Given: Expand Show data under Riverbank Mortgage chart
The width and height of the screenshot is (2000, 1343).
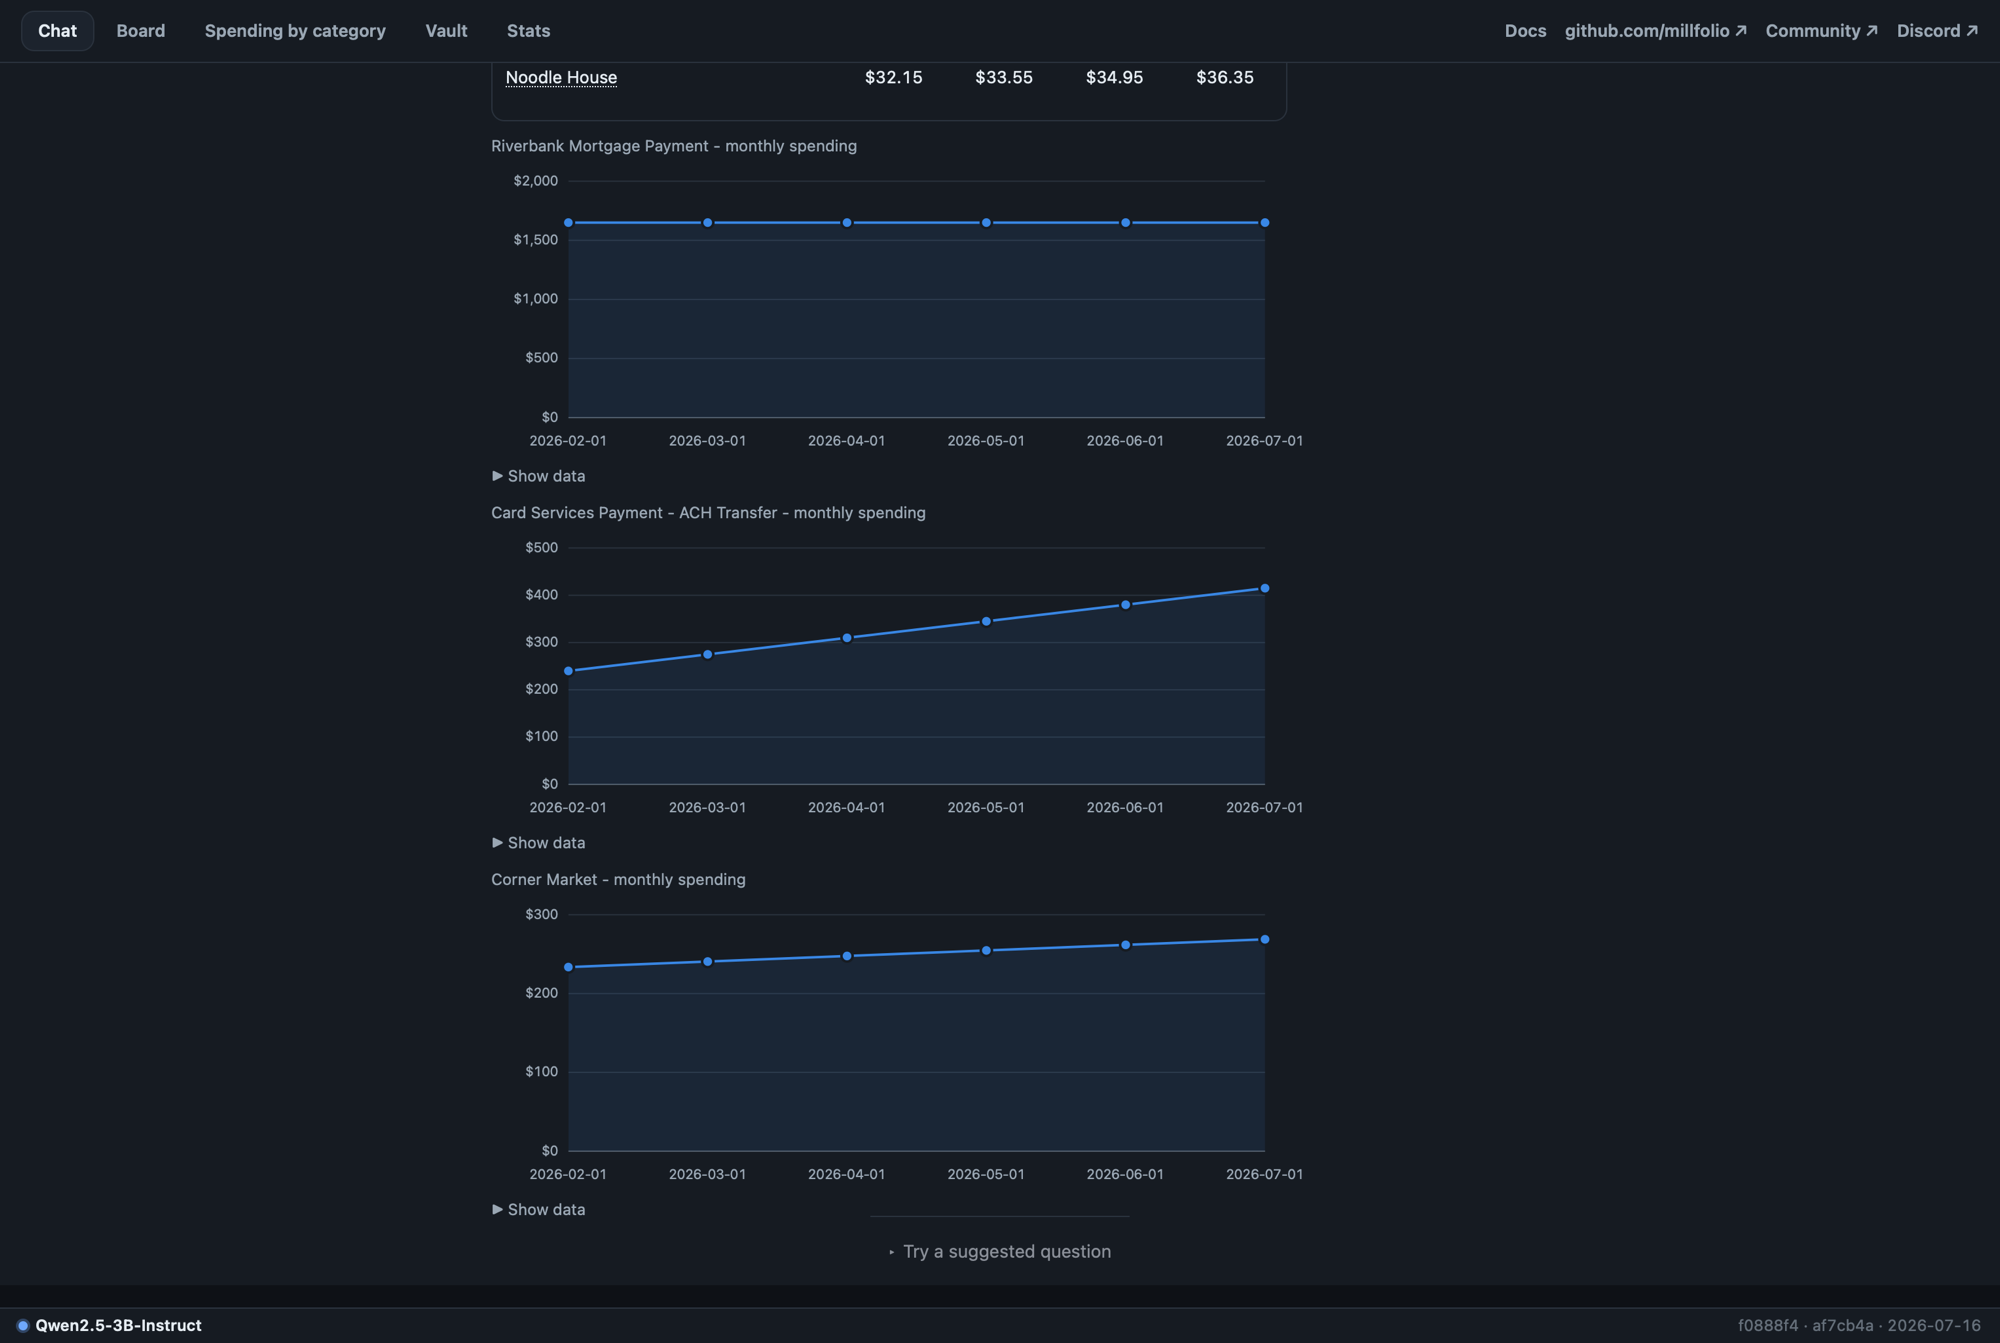Looking at the screenshot, I should [538, 476].
